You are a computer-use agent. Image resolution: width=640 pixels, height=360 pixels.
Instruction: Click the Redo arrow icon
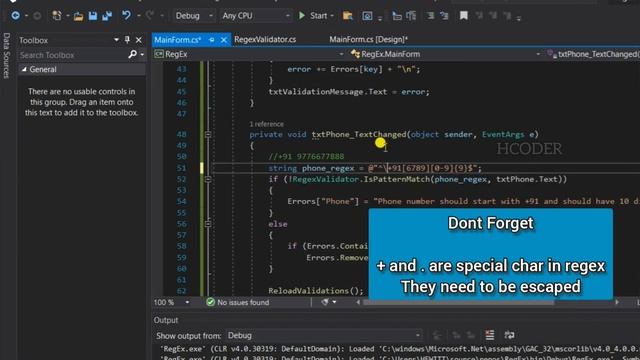pyautogui.click(x=149, y=16)
